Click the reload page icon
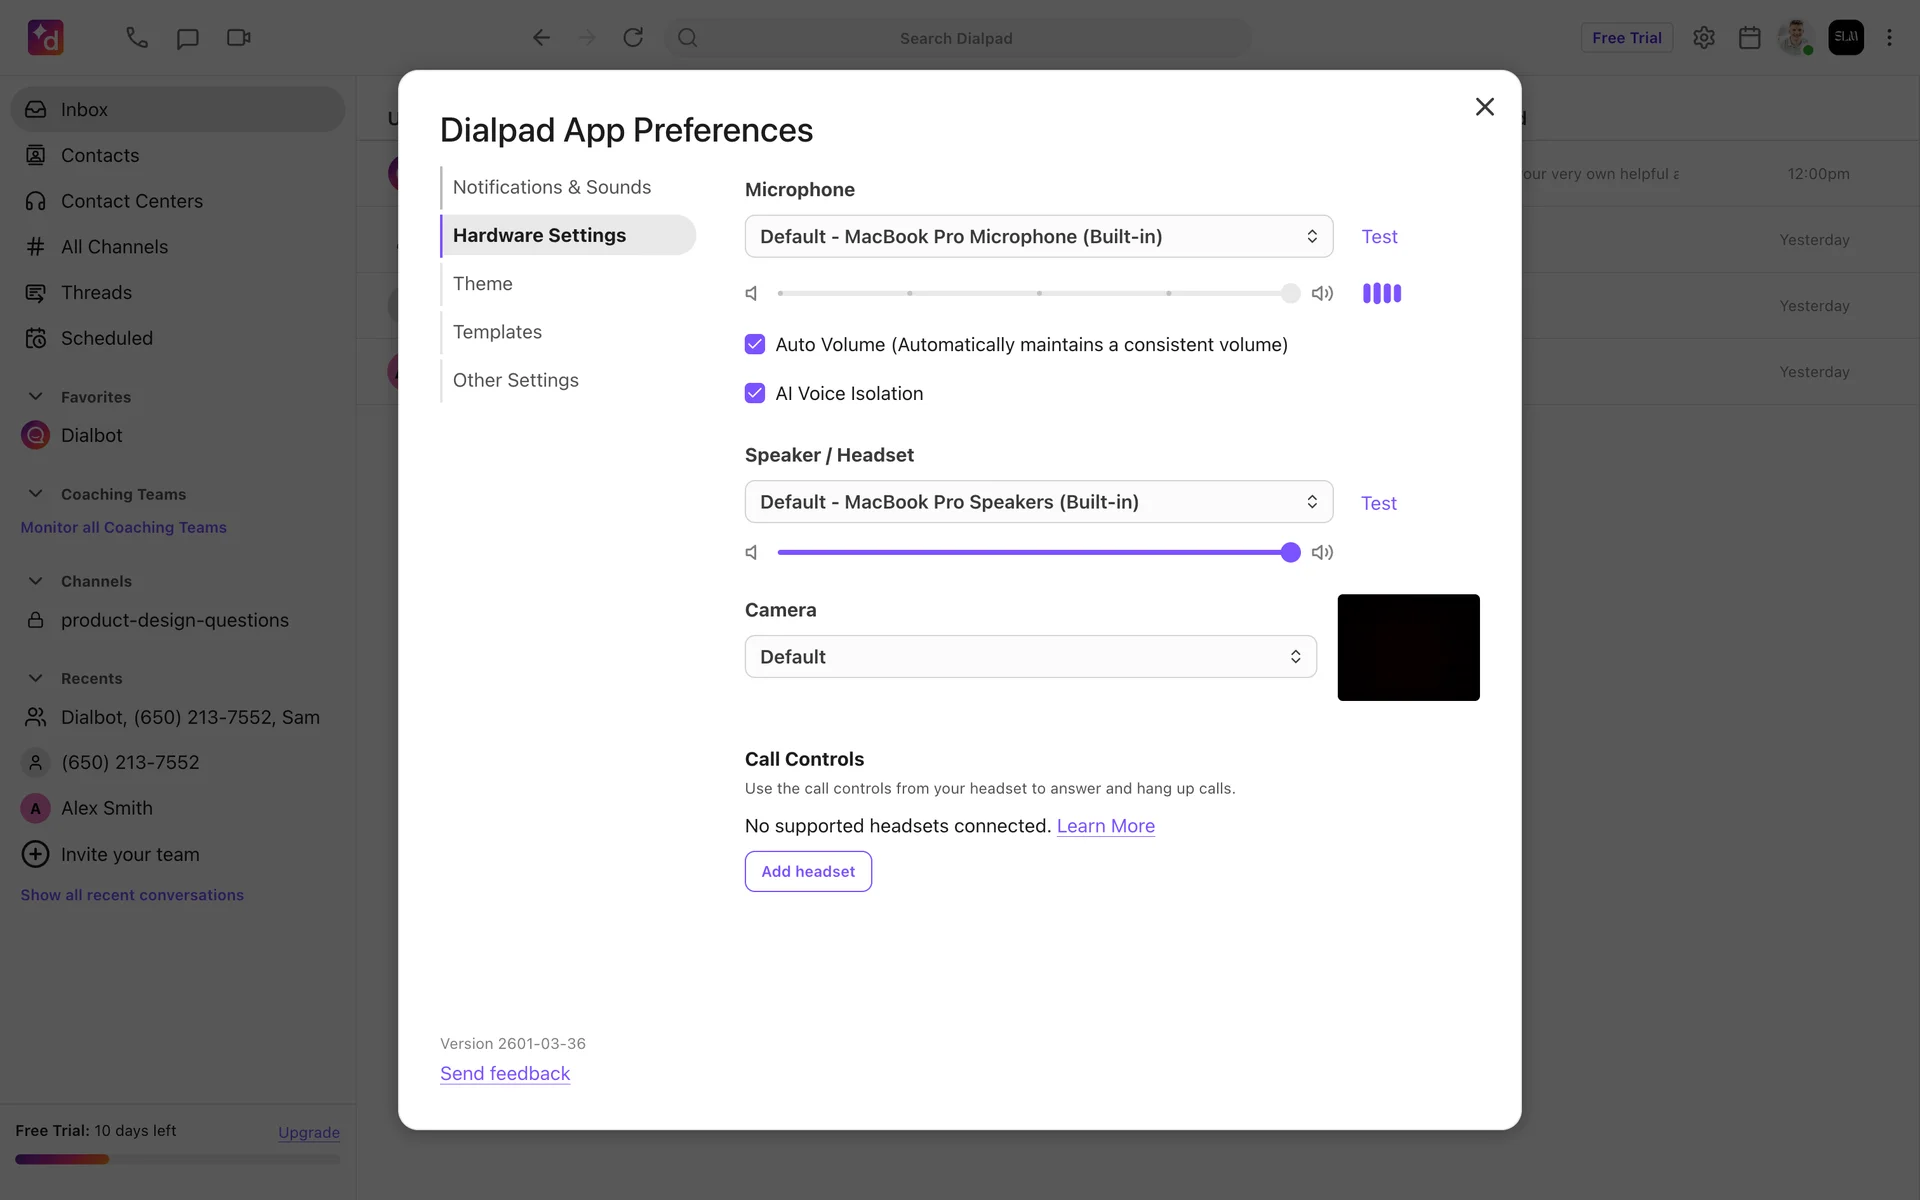Image resolution: width=1920 pixels, height=1200 pixels. pos(633,38)
